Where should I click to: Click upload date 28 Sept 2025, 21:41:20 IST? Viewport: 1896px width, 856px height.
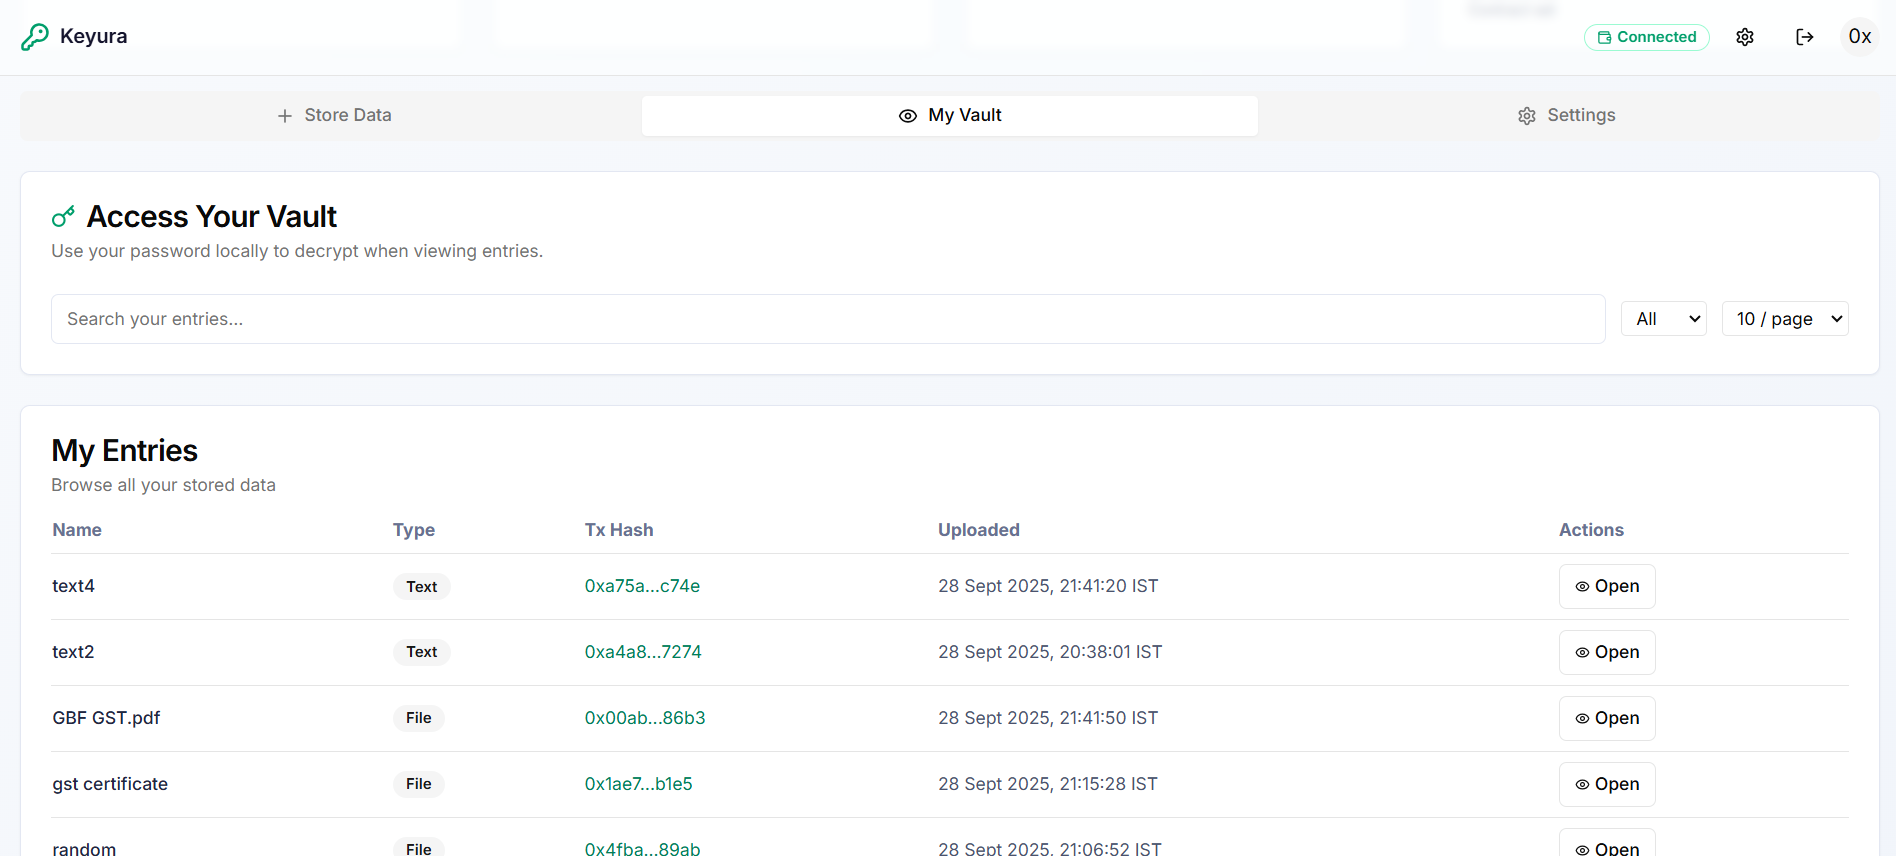pos(1048,586)
